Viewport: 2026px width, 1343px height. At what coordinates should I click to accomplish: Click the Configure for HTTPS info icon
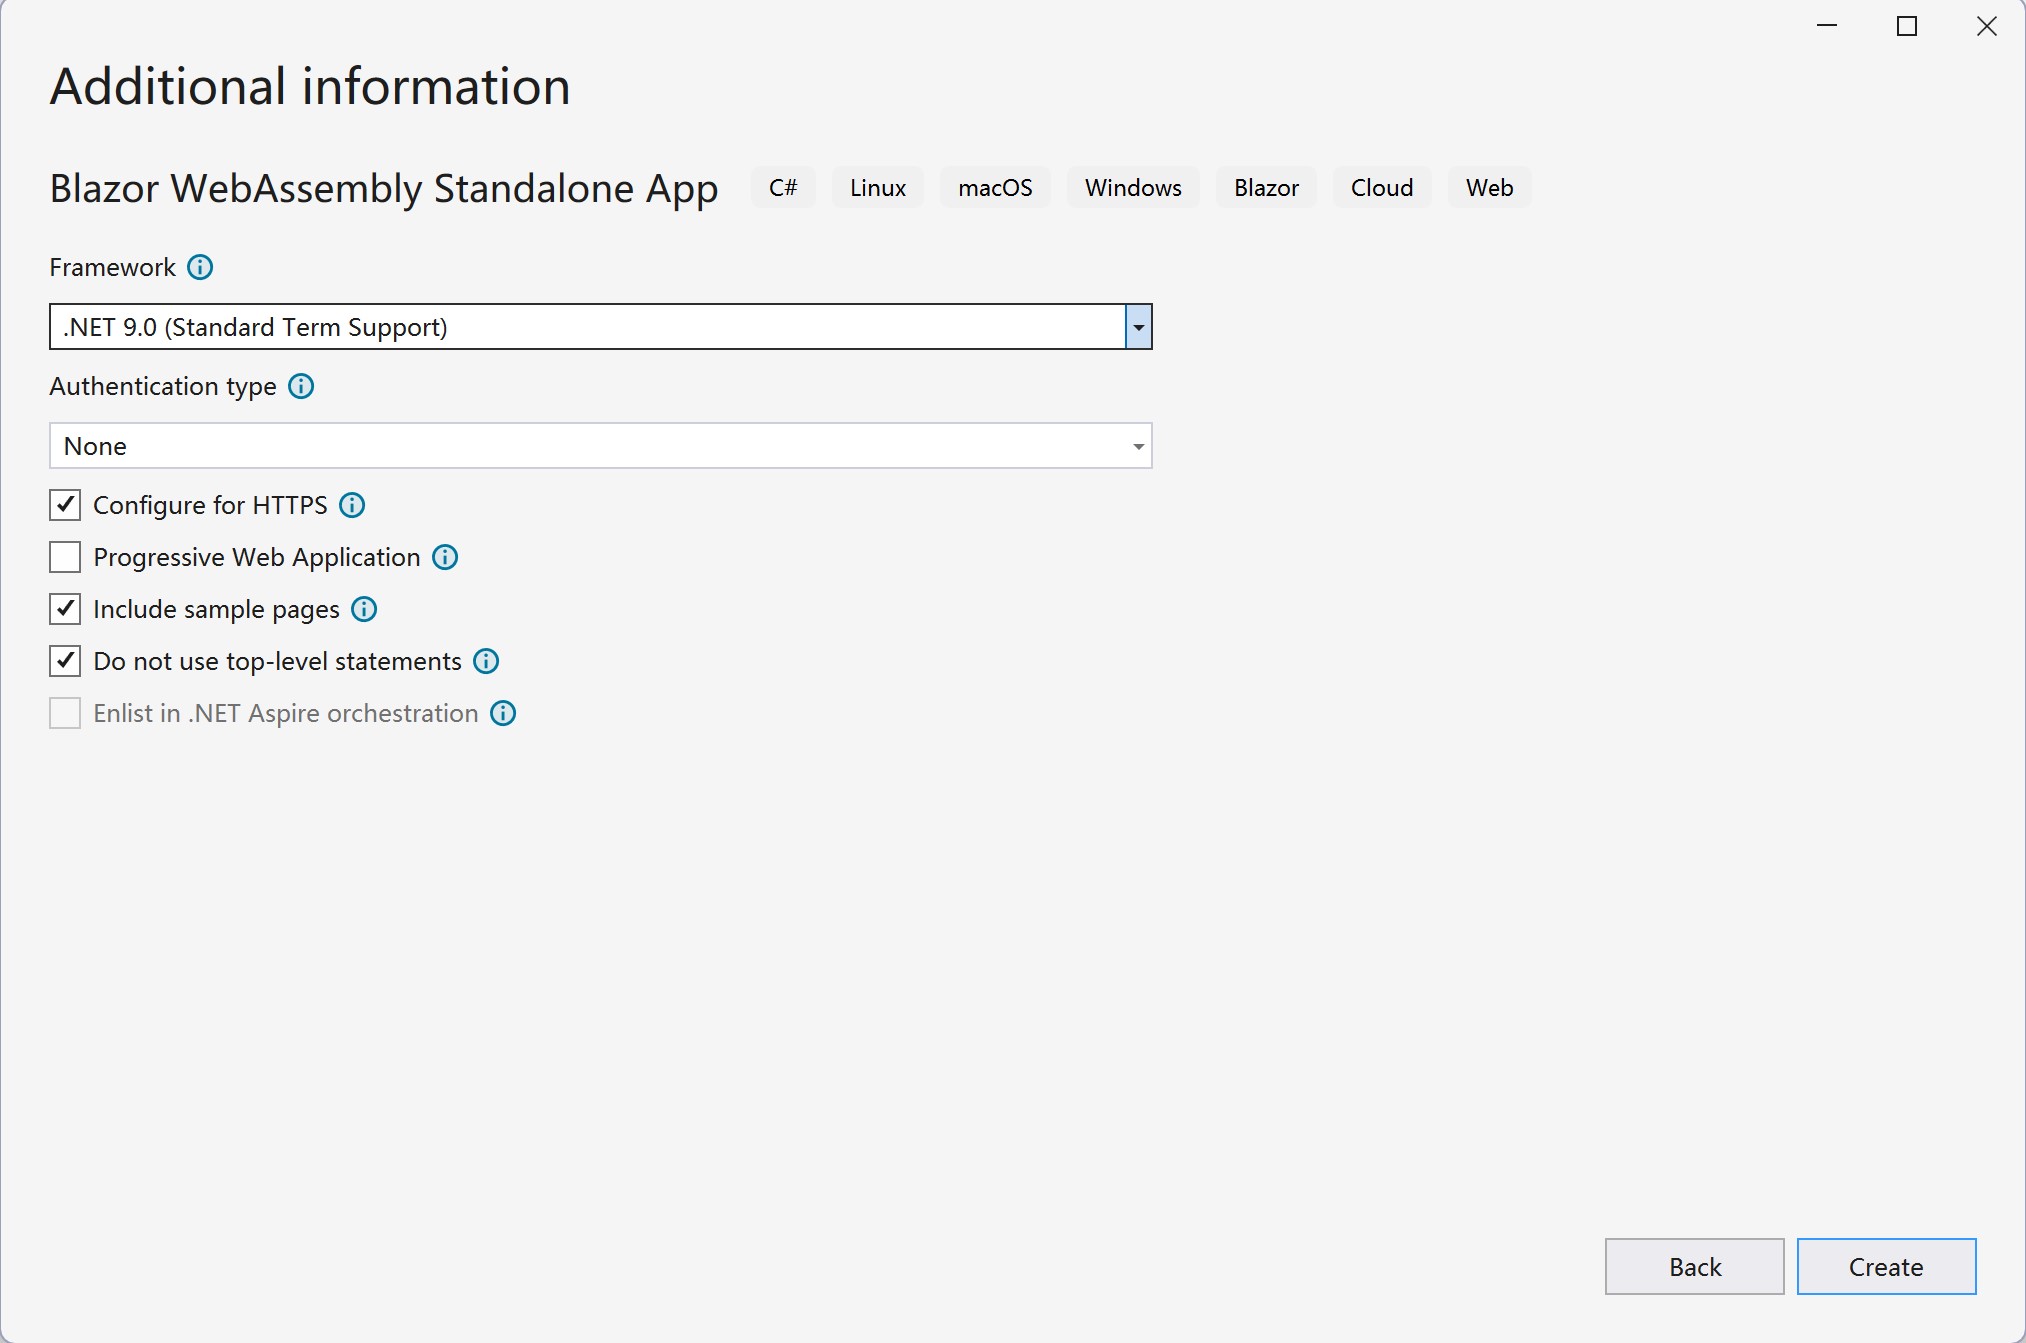(352, 505)
